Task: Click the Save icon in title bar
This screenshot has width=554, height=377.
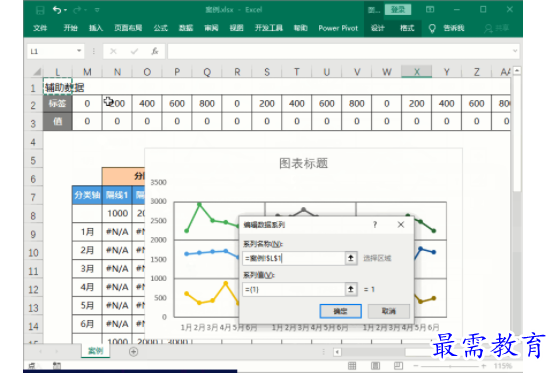Action: click(x=40, y=10)
